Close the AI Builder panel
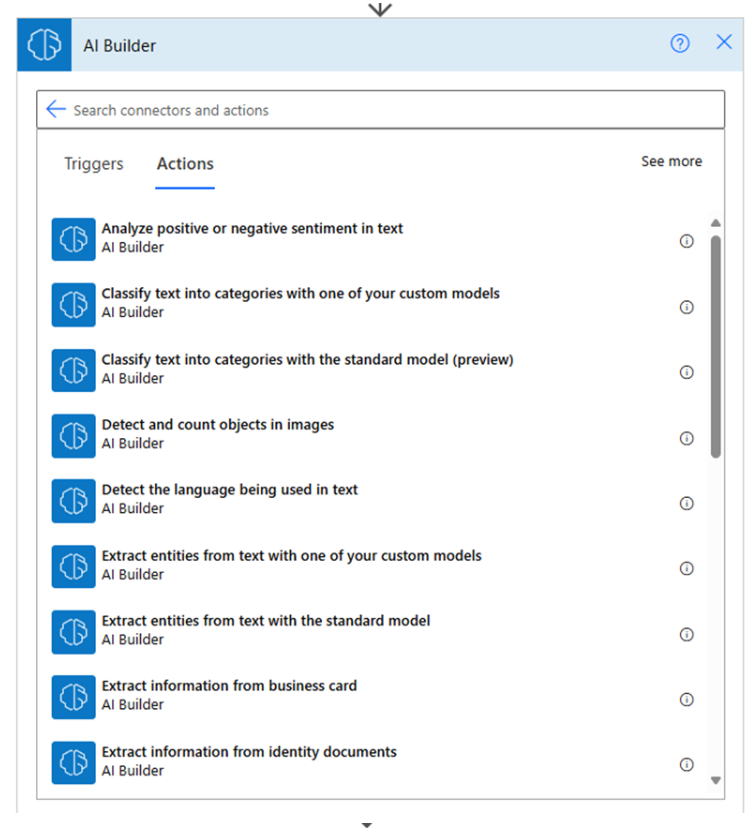The width and height of the screenshot is (751, 828). point(724,43)
